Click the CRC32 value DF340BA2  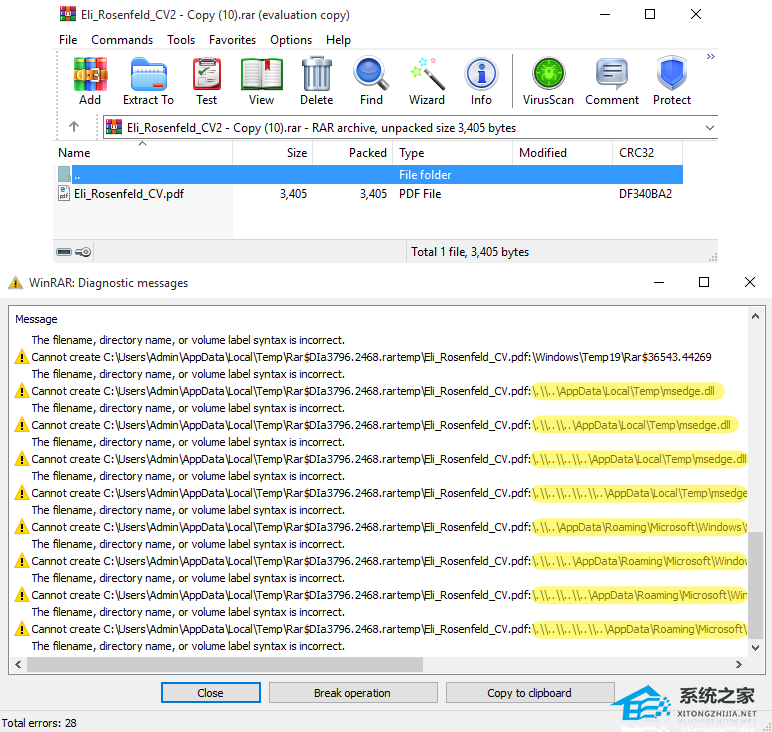[x=645, y=194]
